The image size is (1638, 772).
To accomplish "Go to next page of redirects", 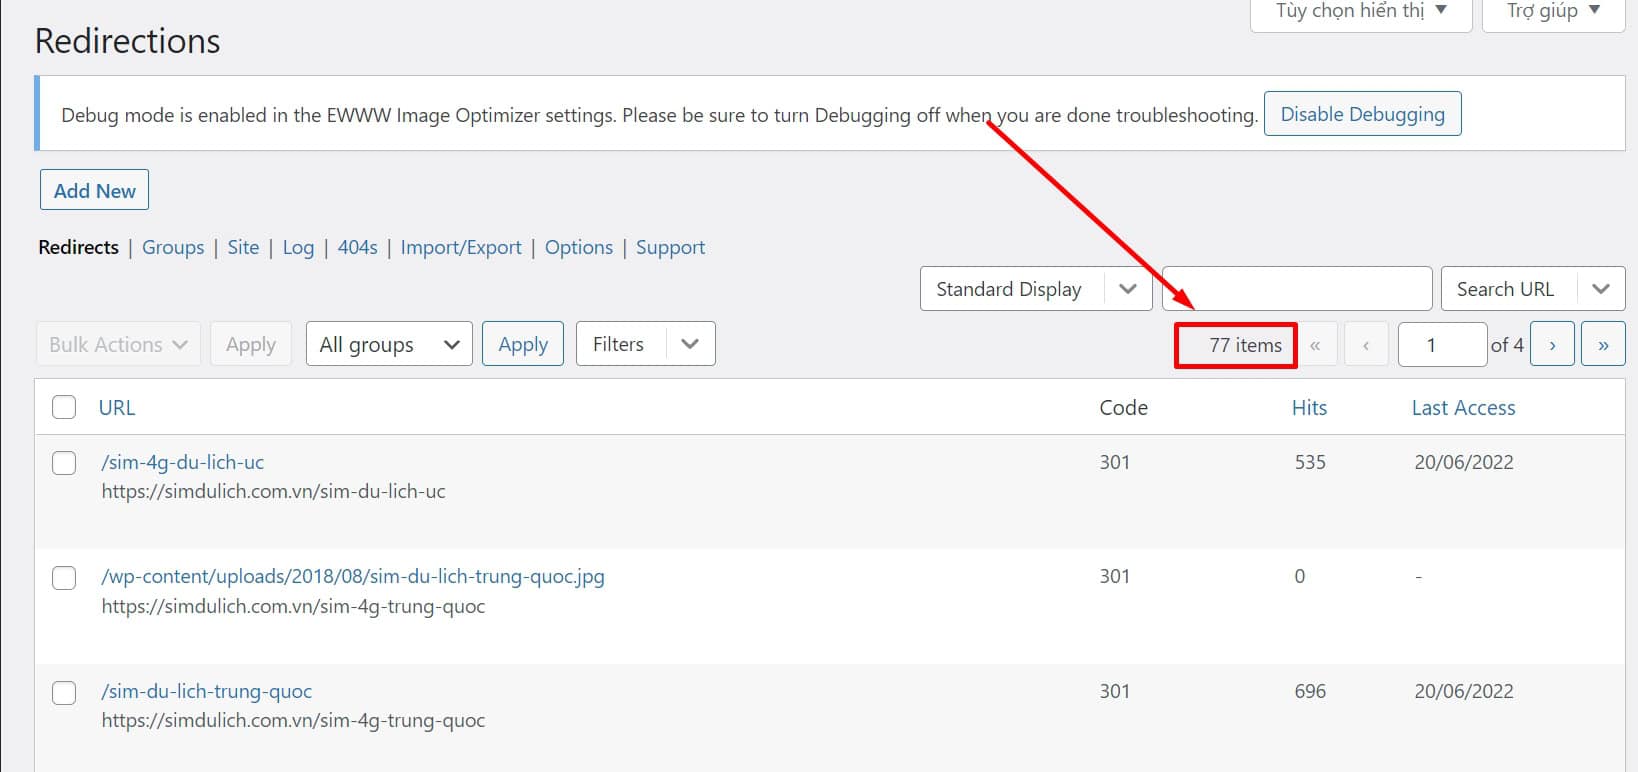I will pos(1552,344).
